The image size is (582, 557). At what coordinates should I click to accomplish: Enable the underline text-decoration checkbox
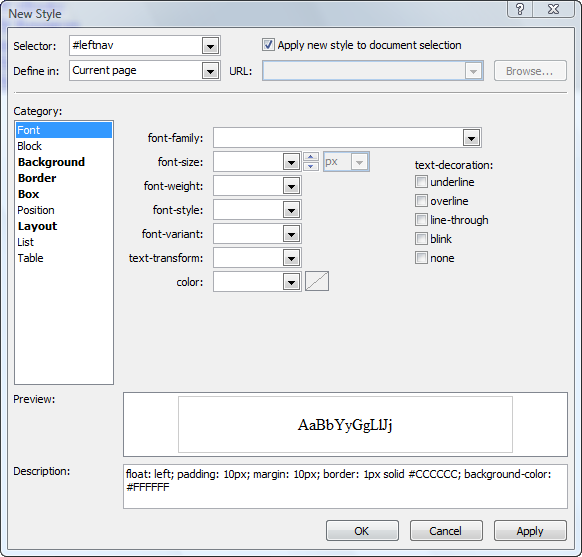421,182
